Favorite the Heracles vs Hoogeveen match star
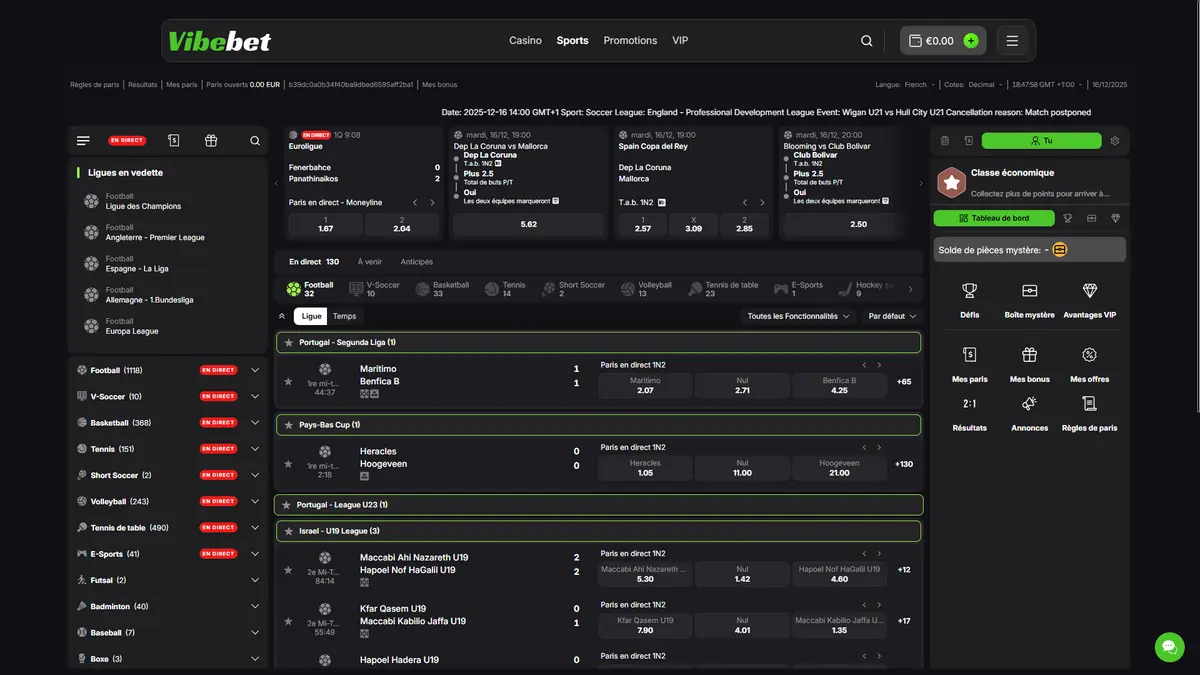Image resolution: width=1200 pixels, height=675 pixels. click(x=288, y=464)
